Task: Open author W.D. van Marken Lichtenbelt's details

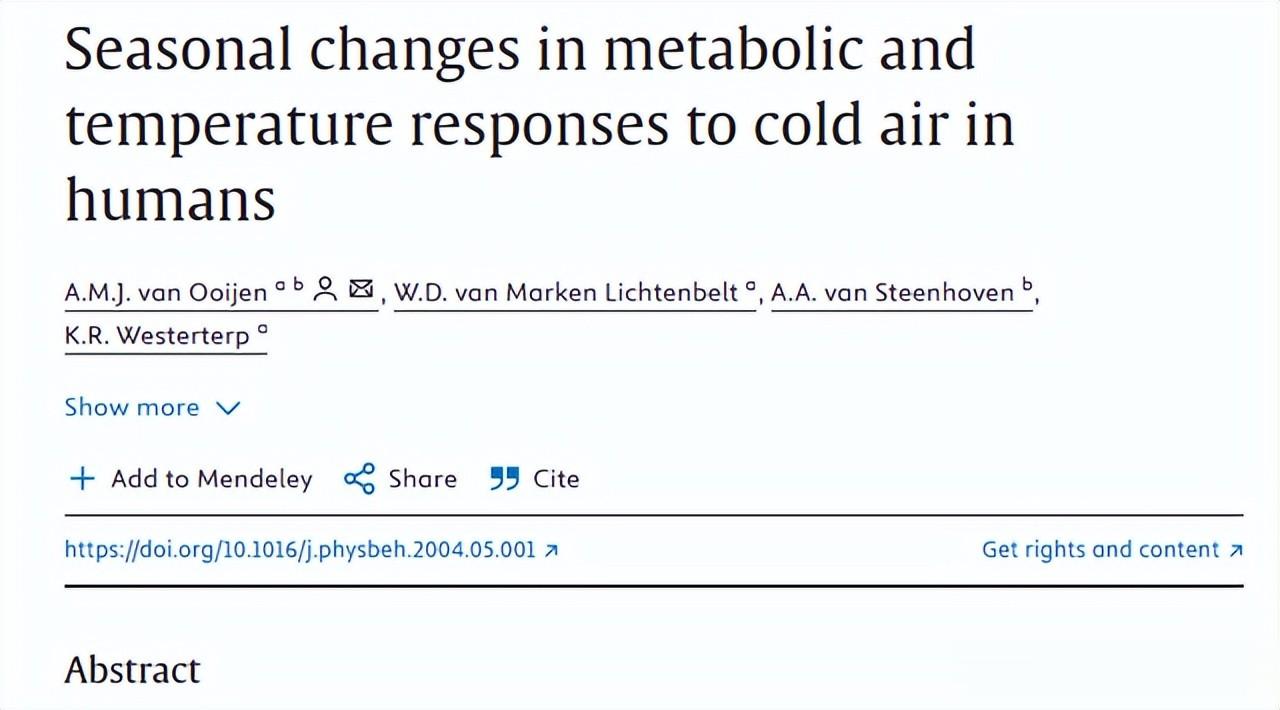Action: (x=566, y=293)
